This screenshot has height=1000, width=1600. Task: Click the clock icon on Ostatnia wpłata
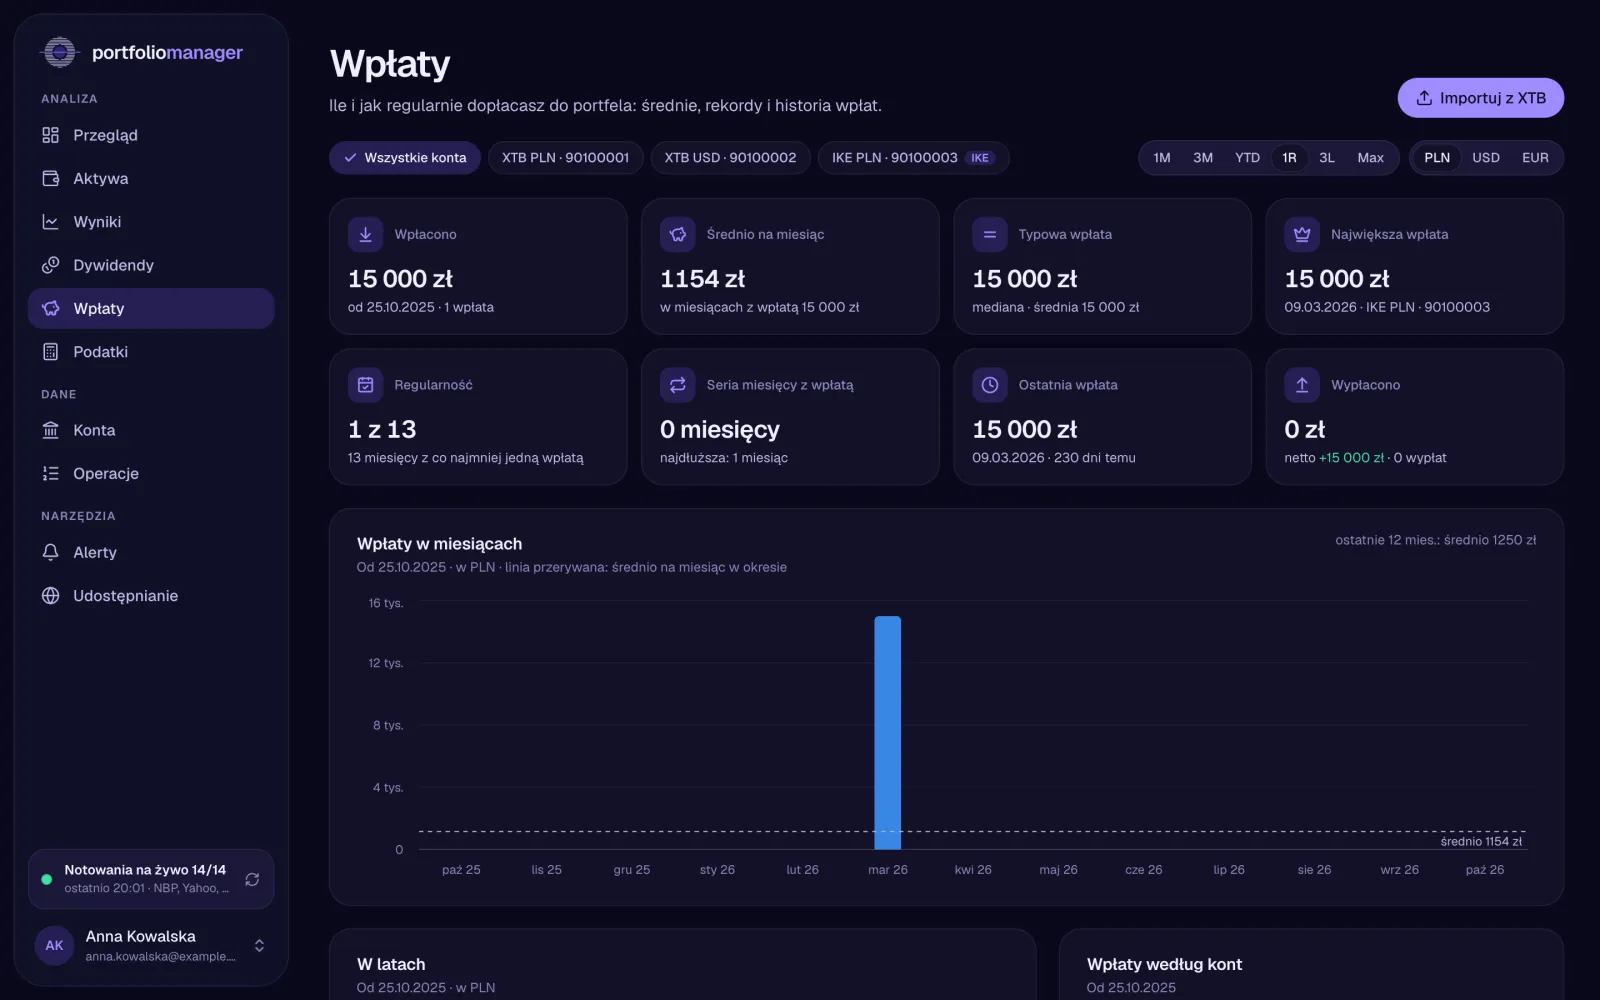point(989,385)
